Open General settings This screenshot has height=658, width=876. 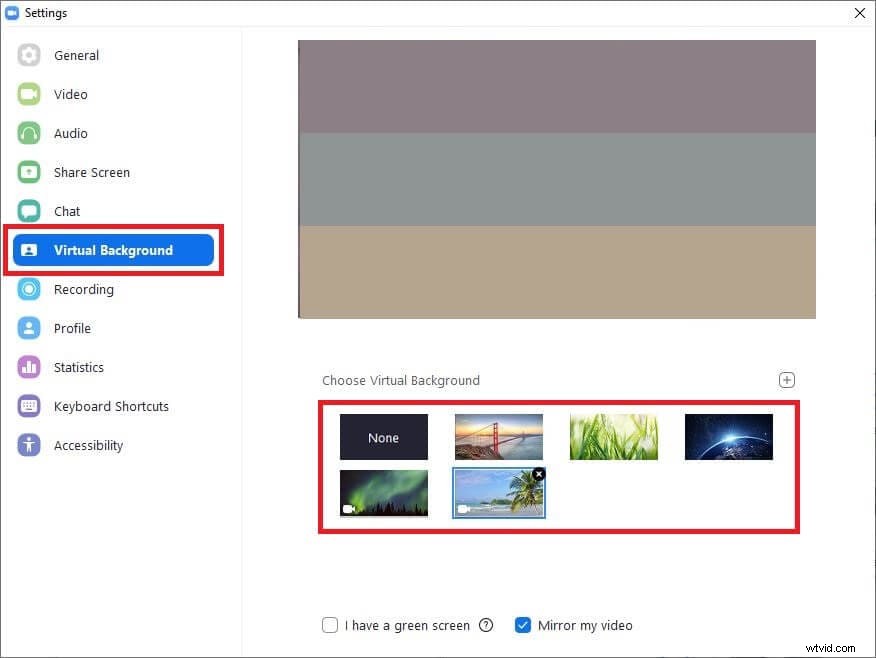click(x=76, y=55)
